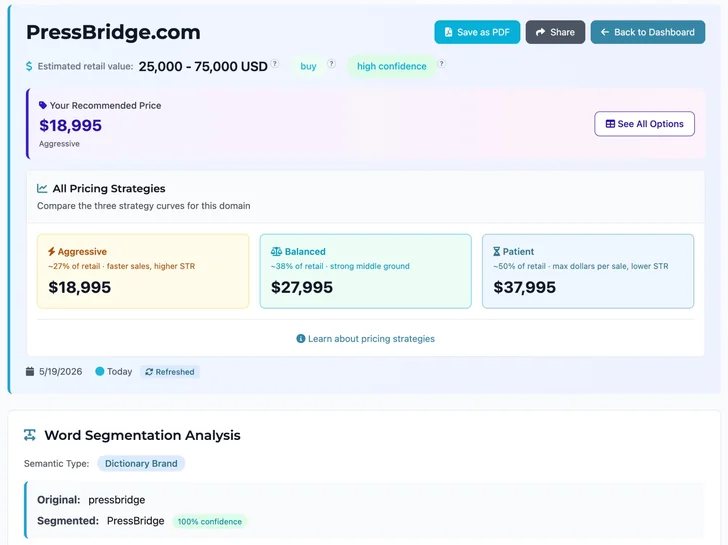Click the $37,995 Patient price
Image resolution: width=728 pixels, height=545 pixels.
[524, 287]
